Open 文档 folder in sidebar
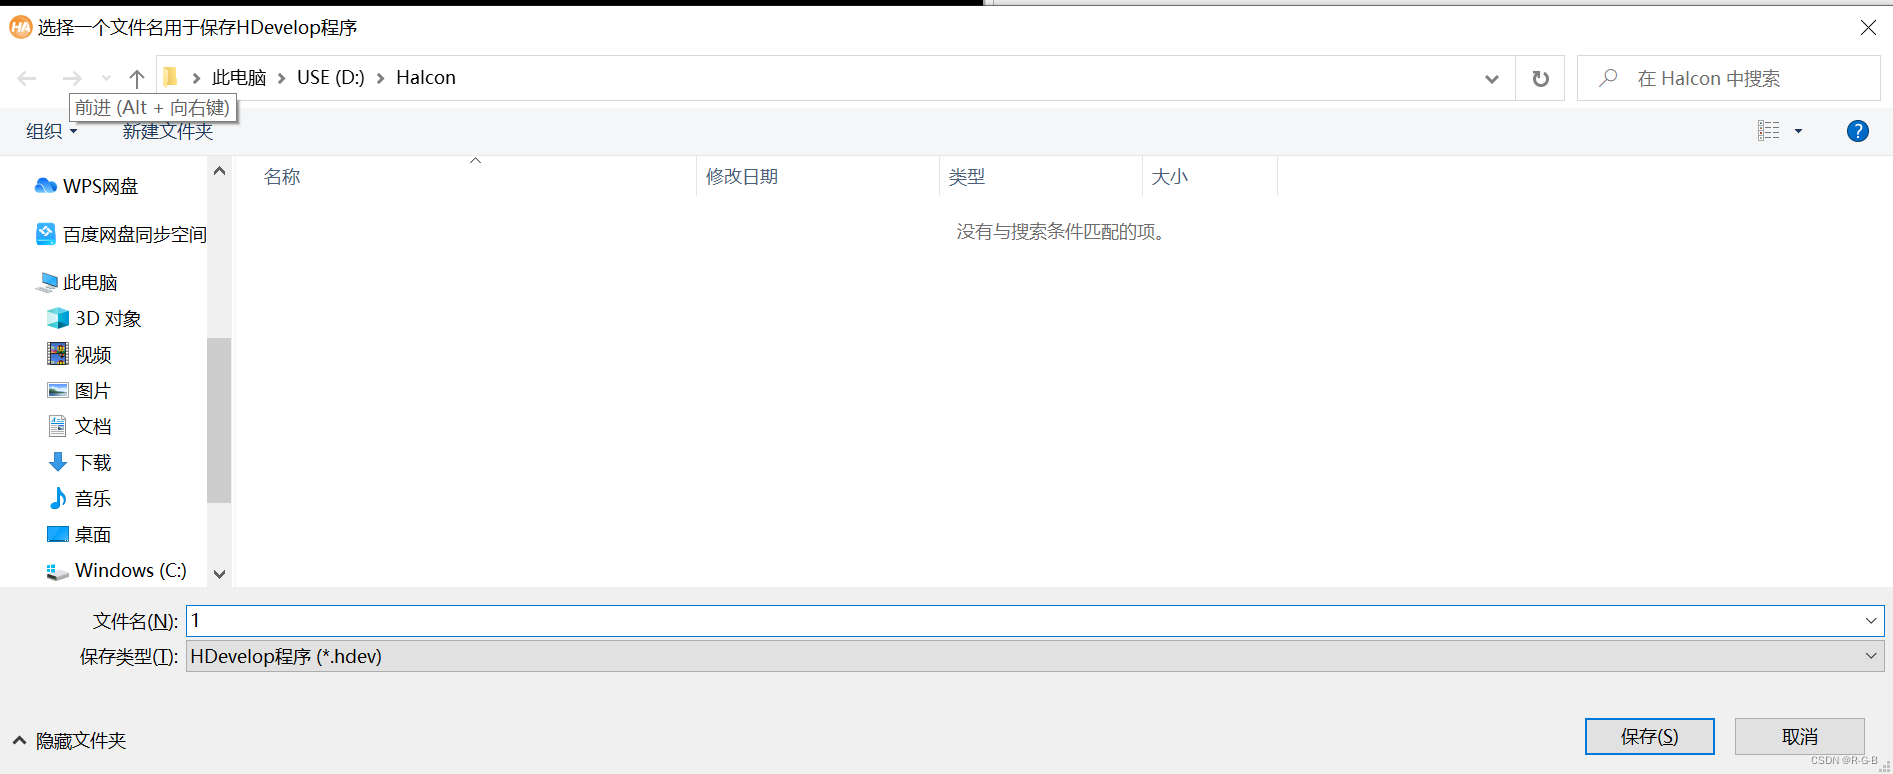This screenshot has height=774, width=1893. 79,426
